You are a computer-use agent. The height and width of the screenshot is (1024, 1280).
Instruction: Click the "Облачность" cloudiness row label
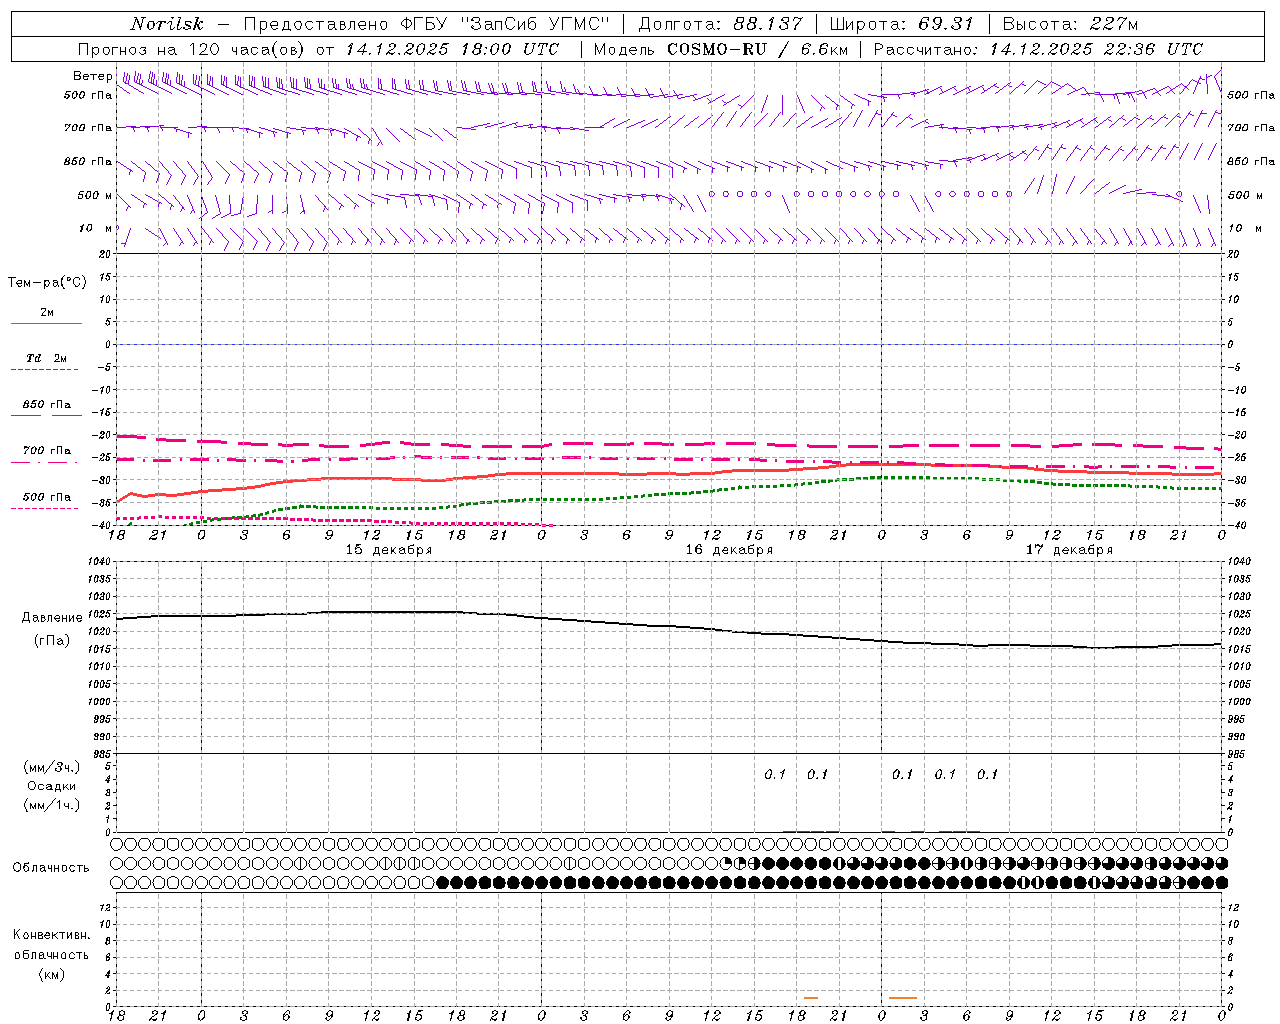[51, 868]
